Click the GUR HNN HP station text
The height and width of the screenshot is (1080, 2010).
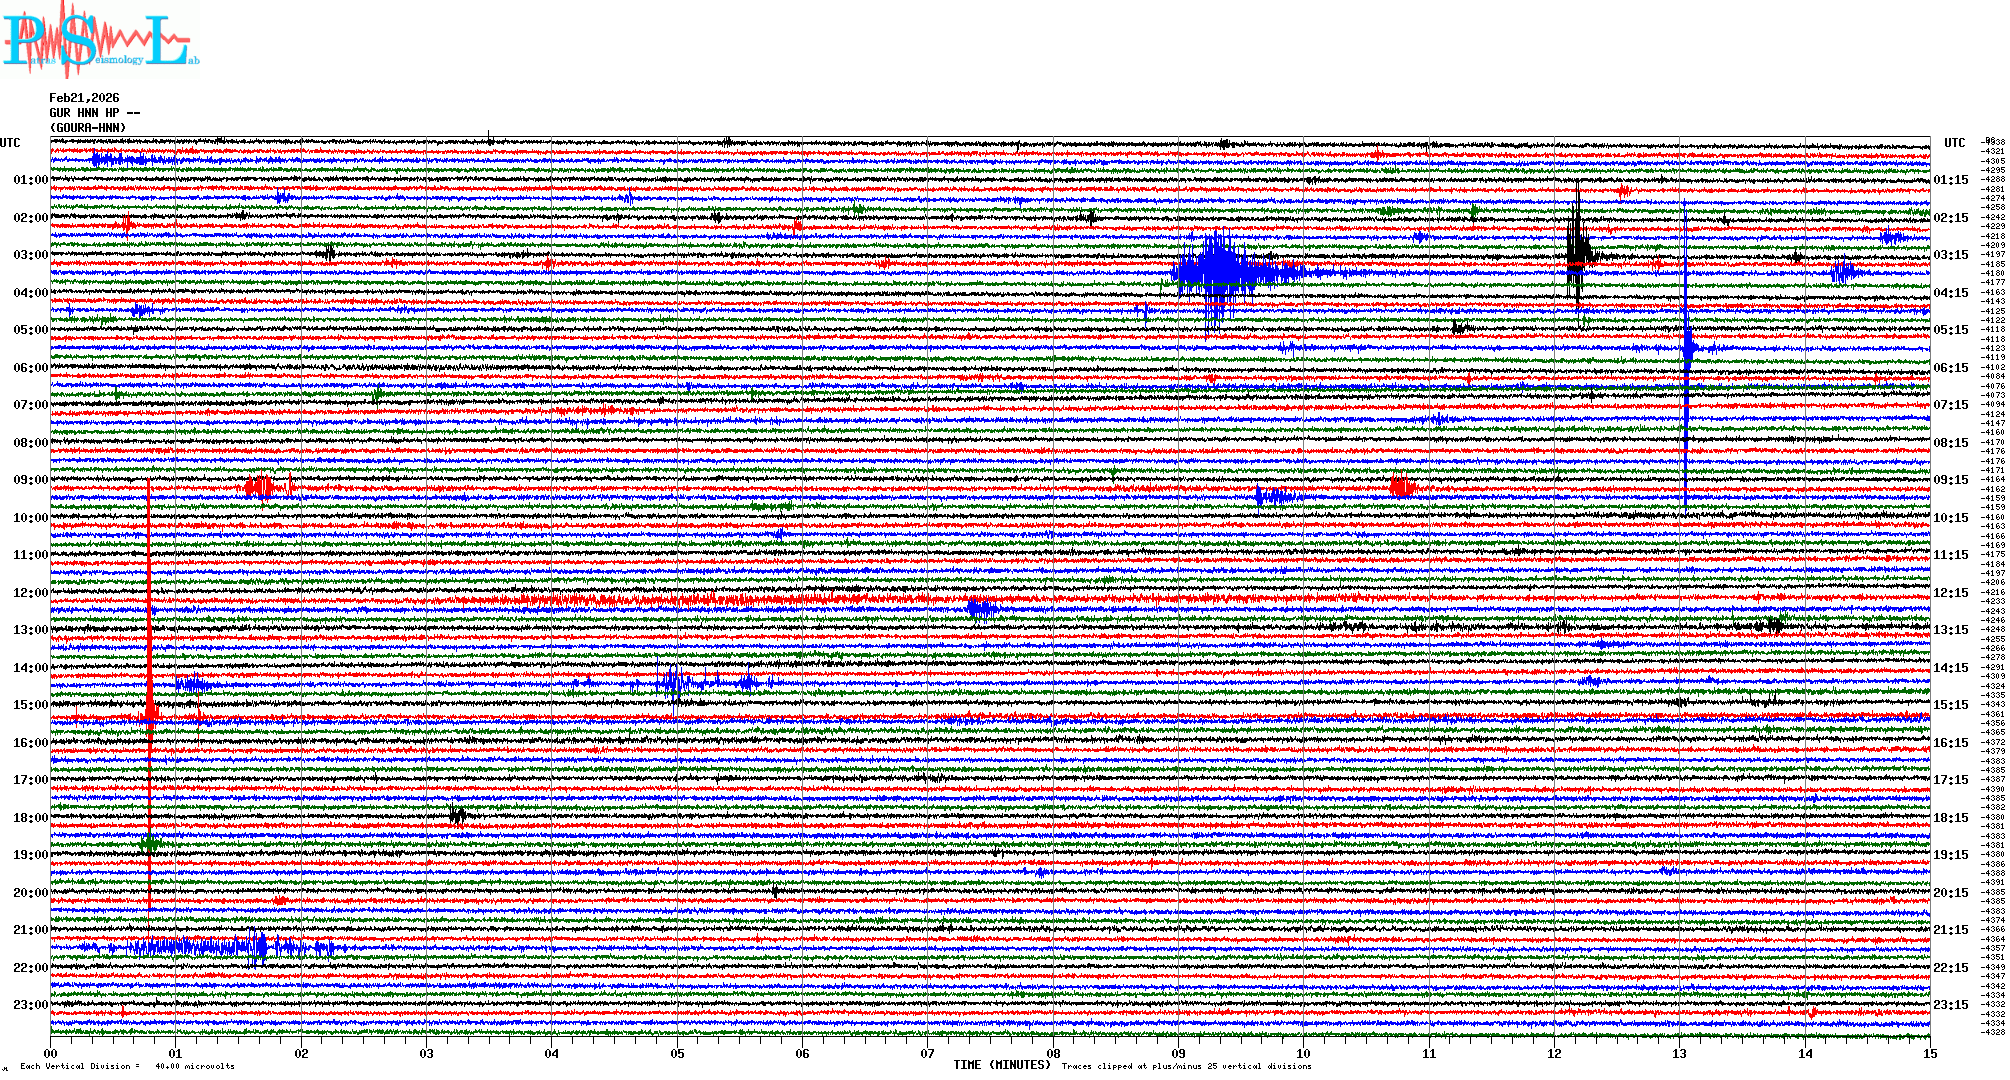pos(94,113)
